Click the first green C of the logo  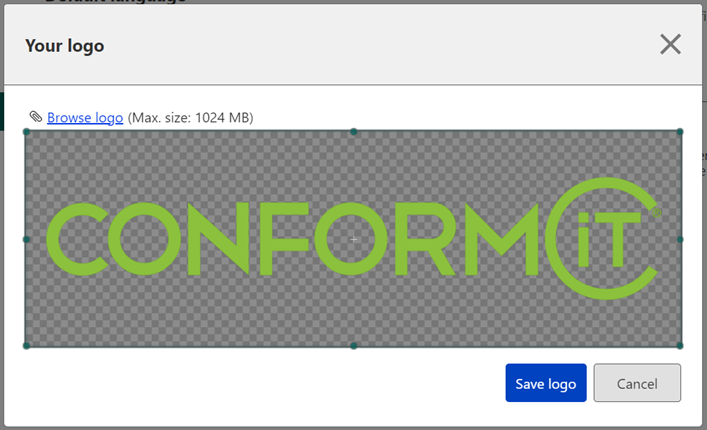tap(77, 239)
